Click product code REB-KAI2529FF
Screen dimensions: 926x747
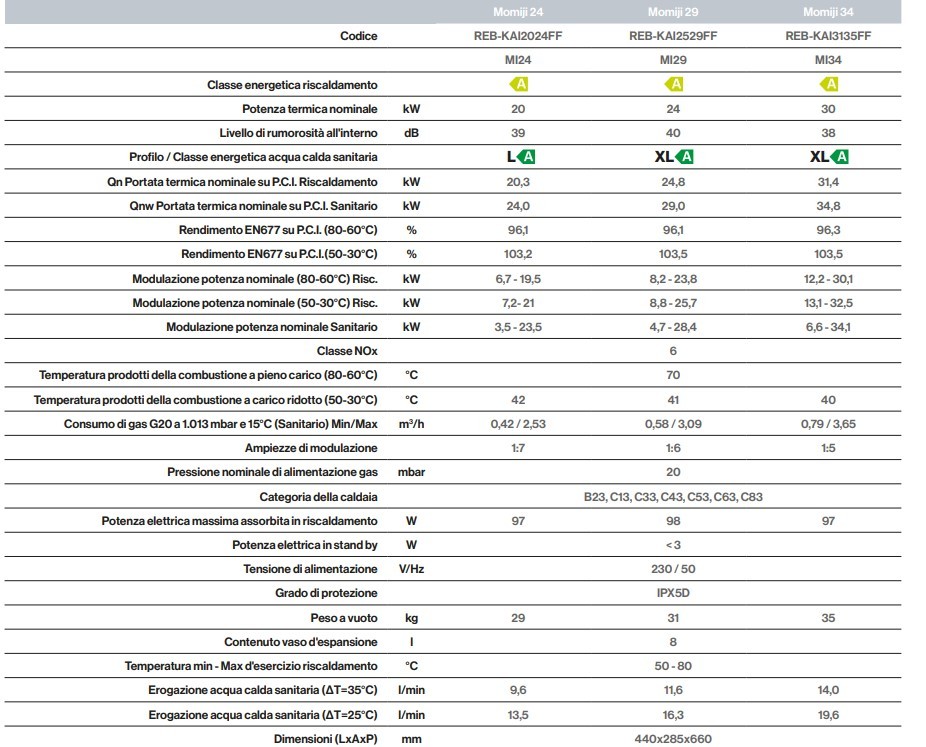pos(673,36)
